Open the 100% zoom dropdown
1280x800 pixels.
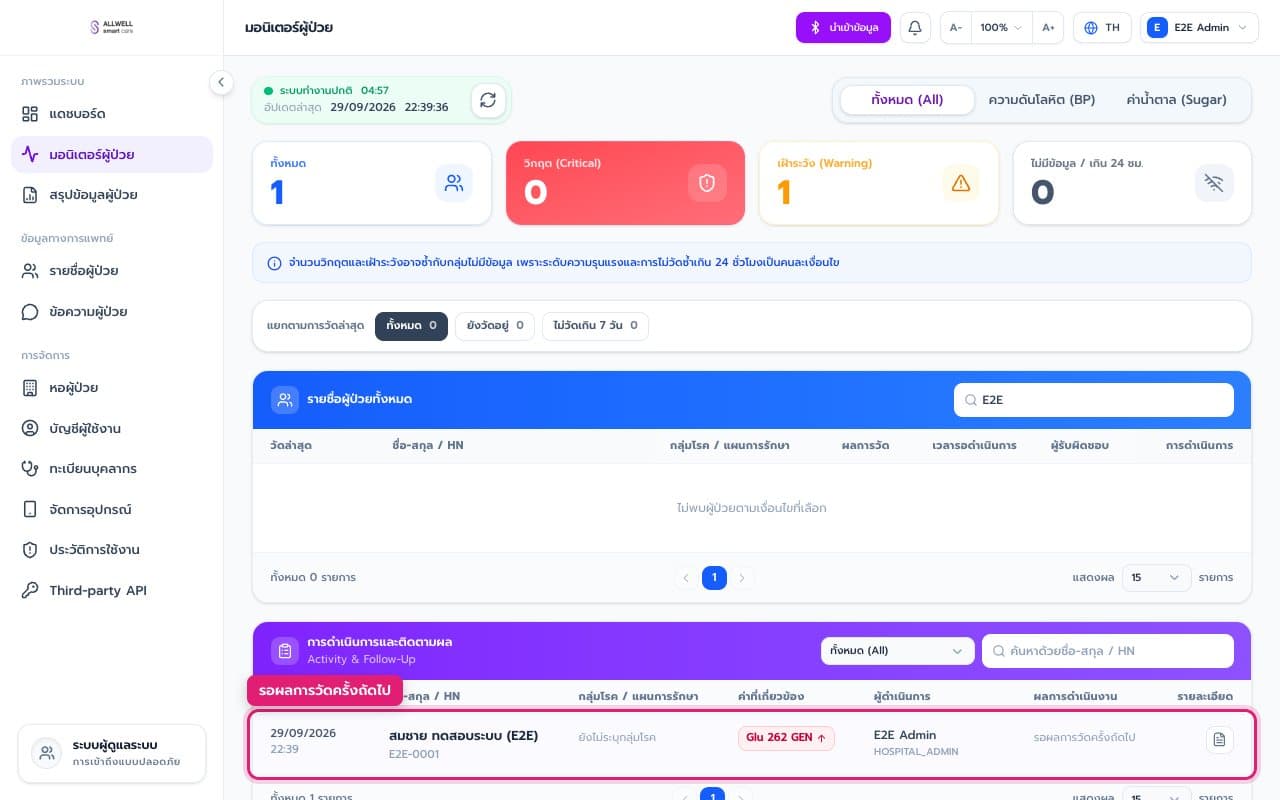tap(1001, 27)
